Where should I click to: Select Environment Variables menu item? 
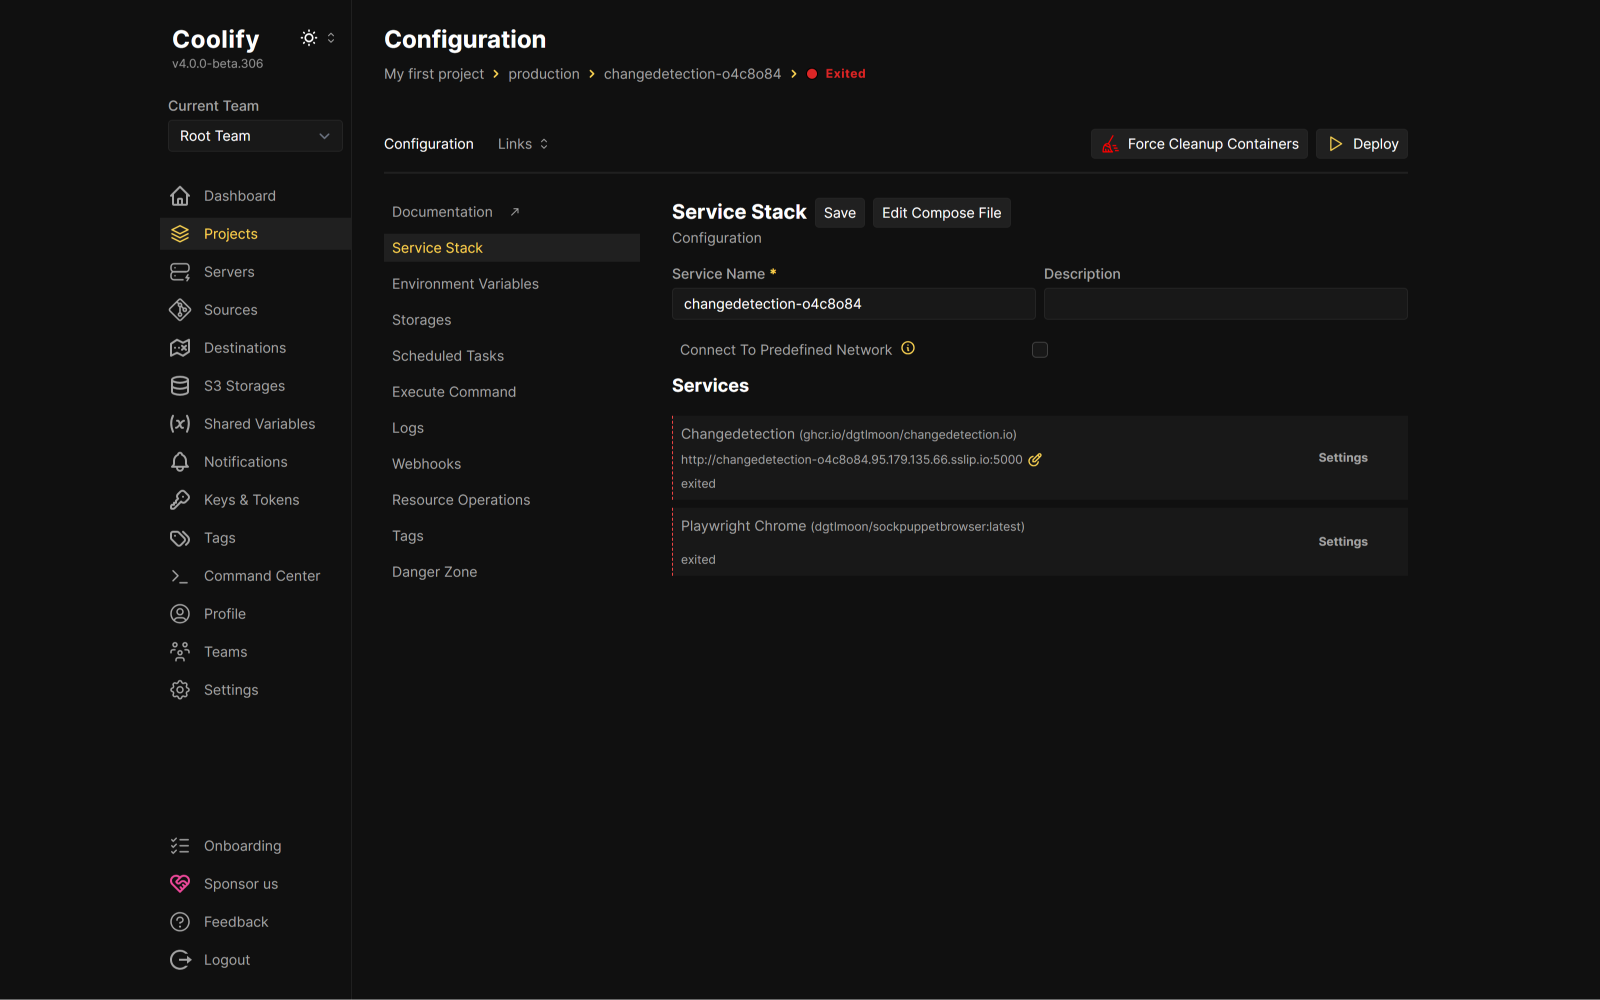click(x=465, y=284)
